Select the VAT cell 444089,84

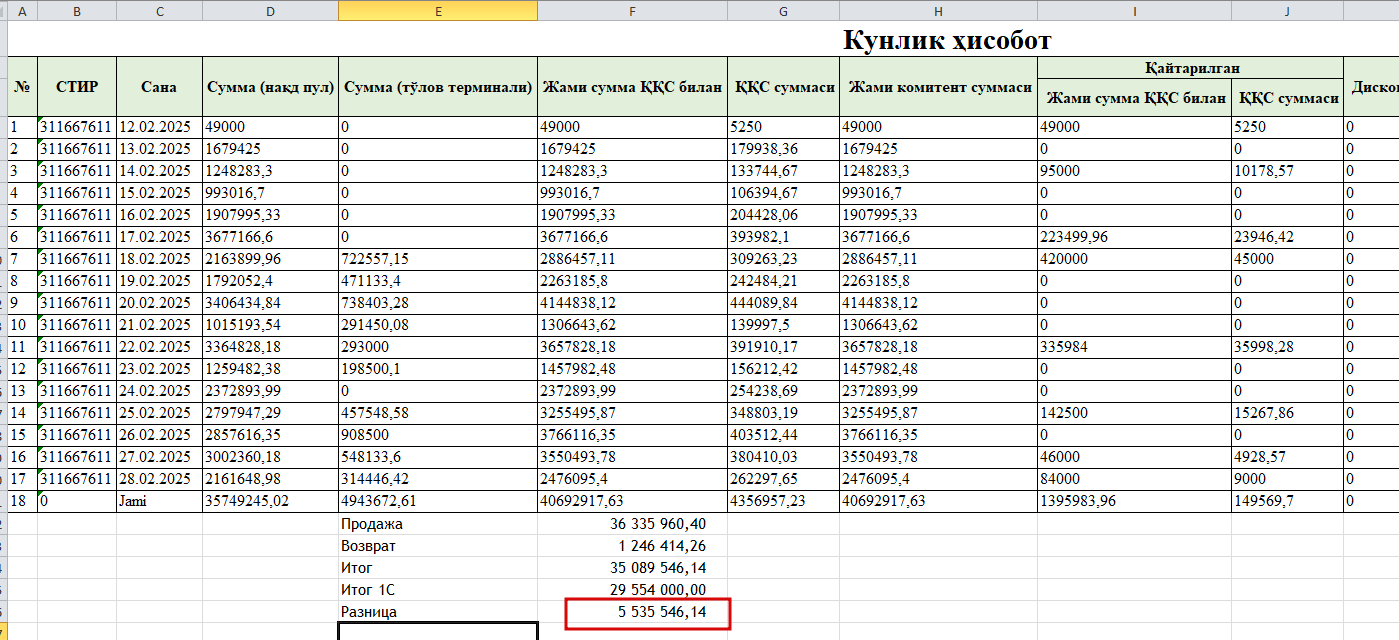tap(783, 303)
